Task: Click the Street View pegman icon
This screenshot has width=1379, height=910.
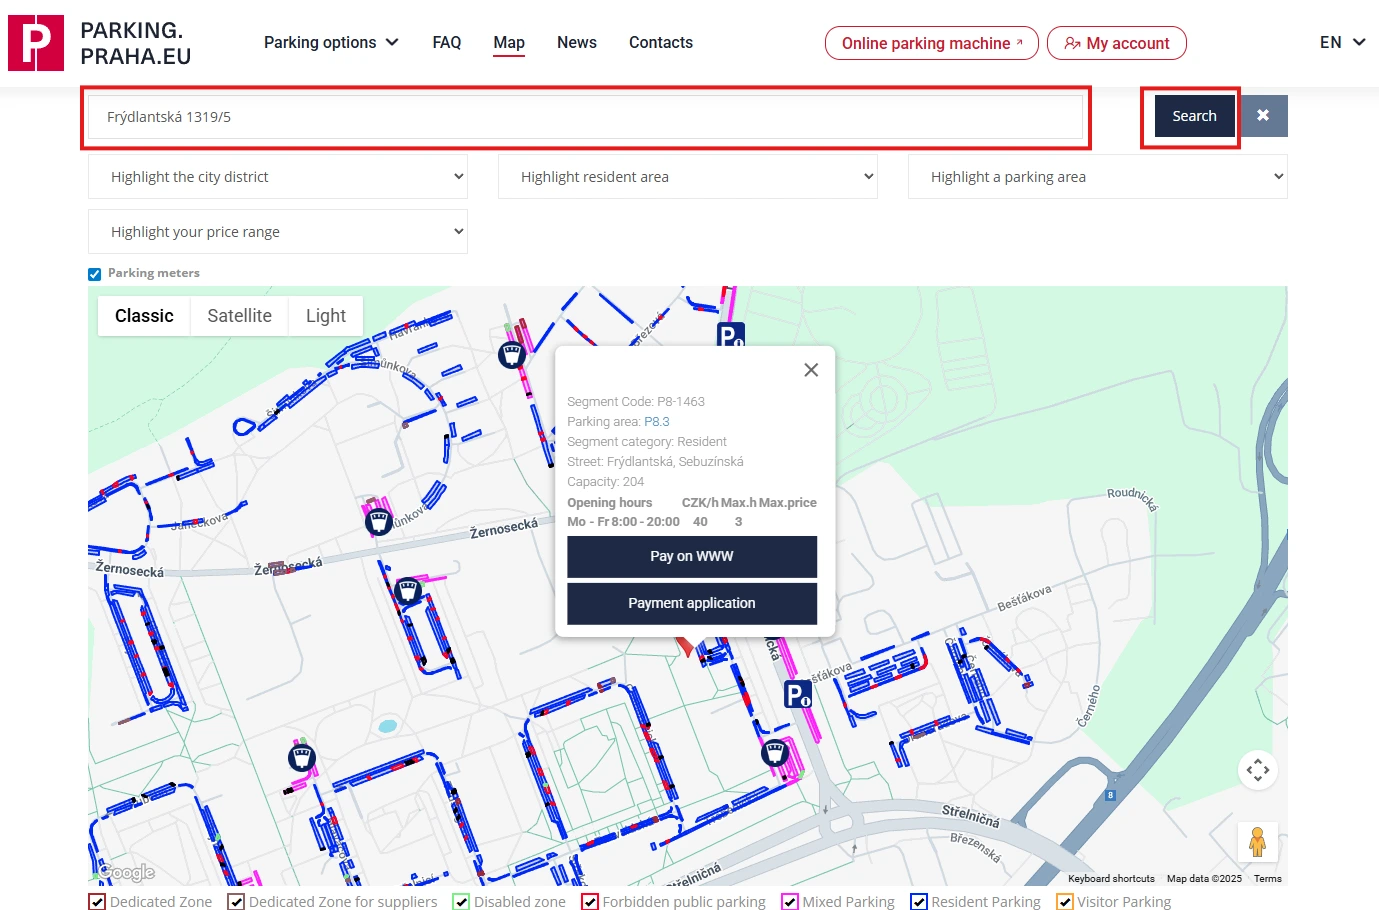Action: pos(1258,842)
